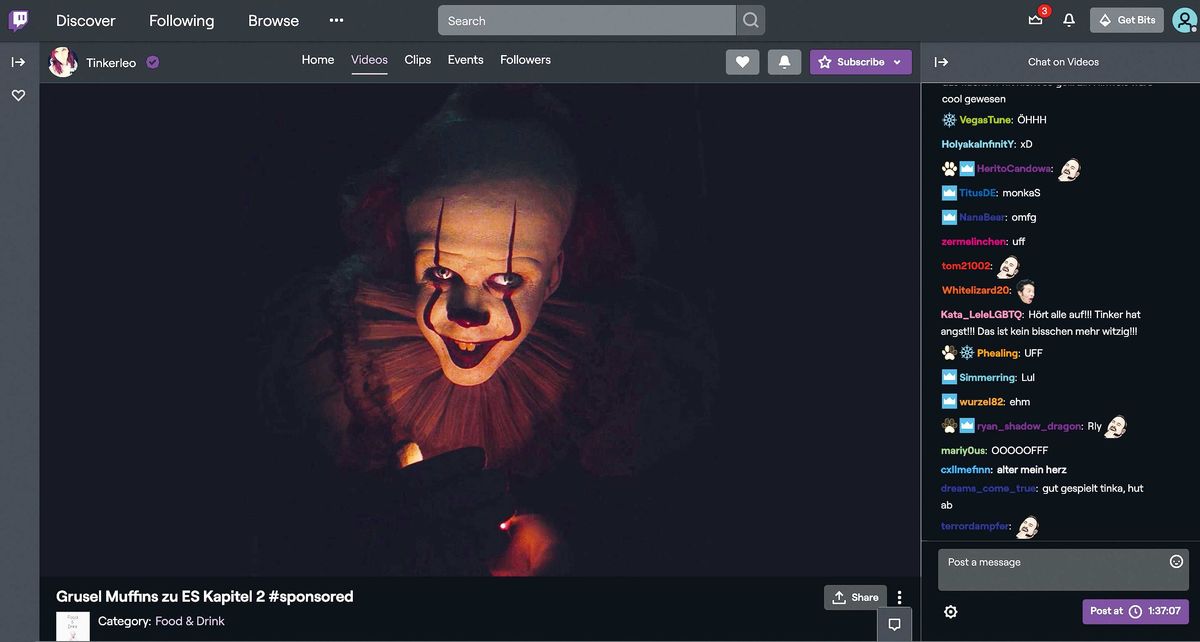Click Post at 1:37:07 button
This screenshot has width=1200, height=642.
(x=1135, y=611)
